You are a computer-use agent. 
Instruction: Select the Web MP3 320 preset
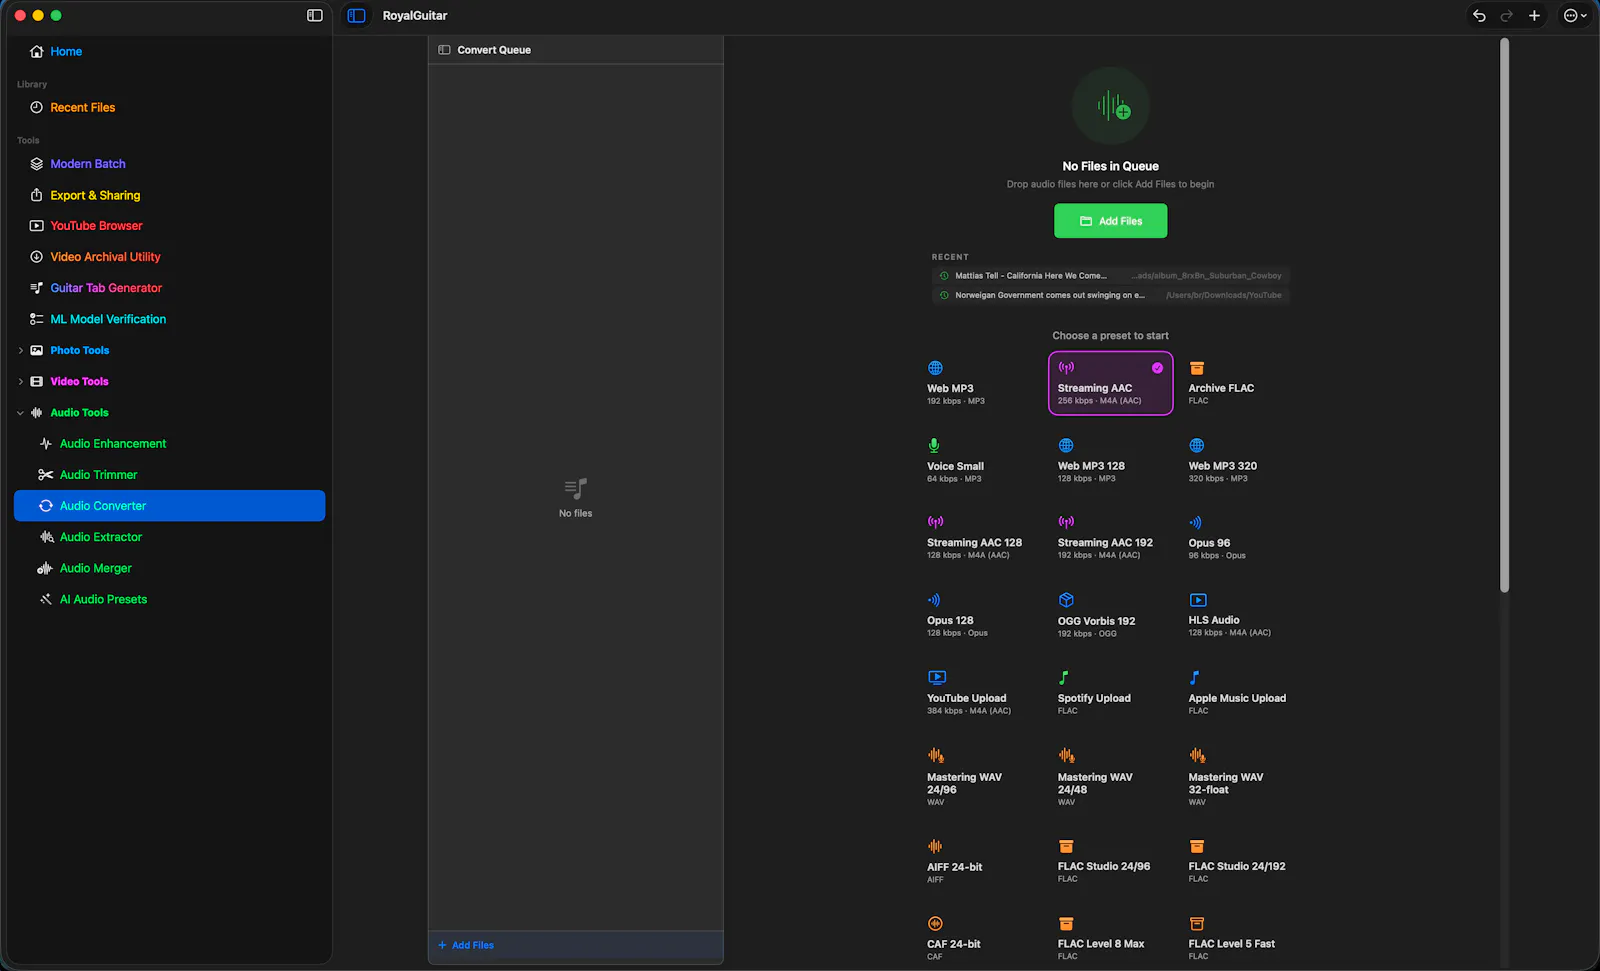point(1241,460)
